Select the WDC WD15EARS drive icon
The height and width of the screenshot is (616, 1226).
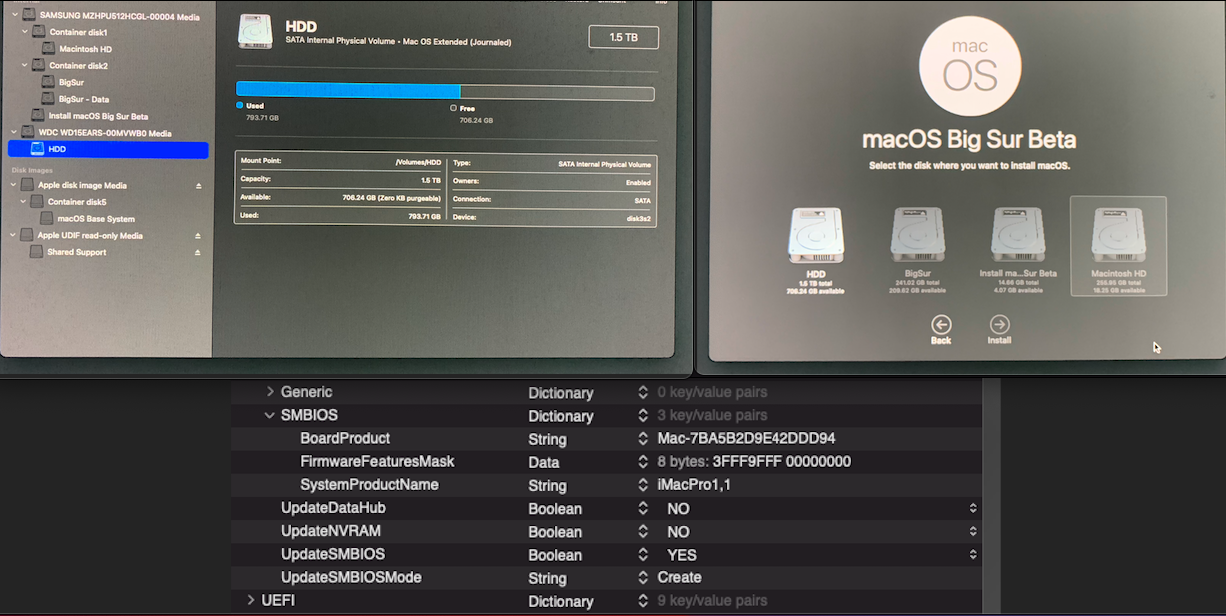27,132
